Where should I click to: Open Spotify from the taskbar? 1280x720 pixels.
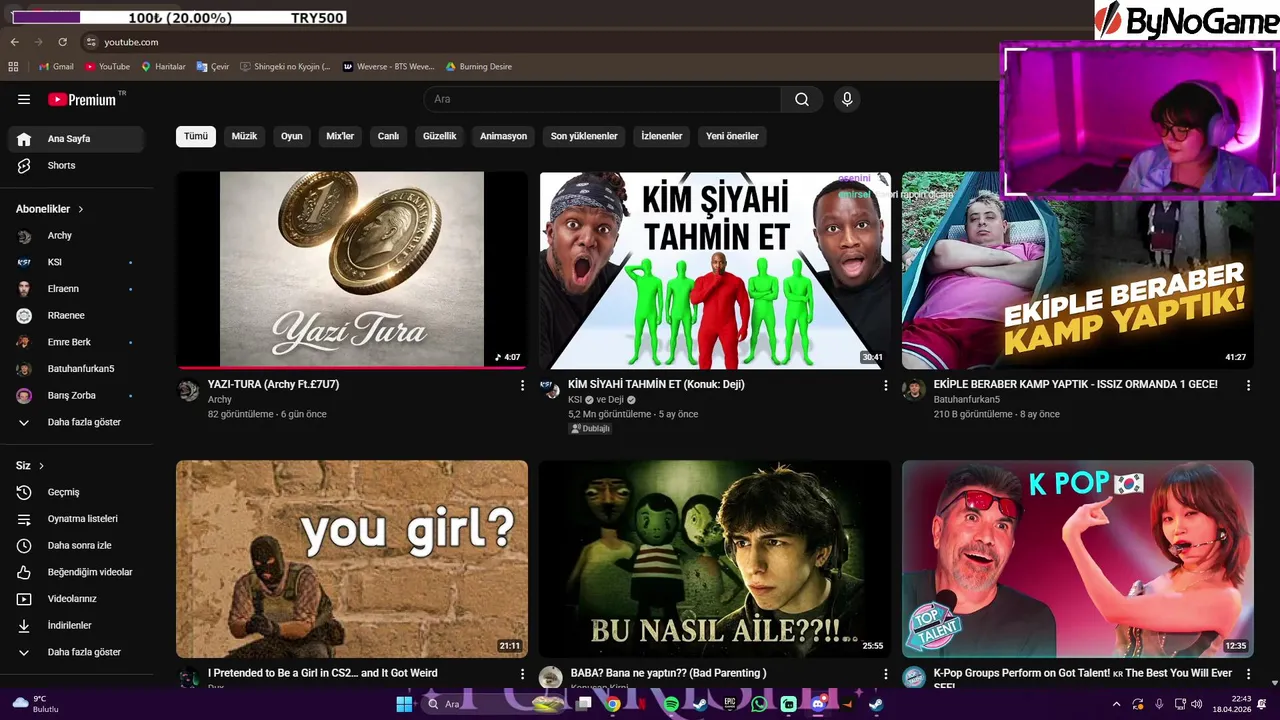pyautogui.click(x=672, y=704)
